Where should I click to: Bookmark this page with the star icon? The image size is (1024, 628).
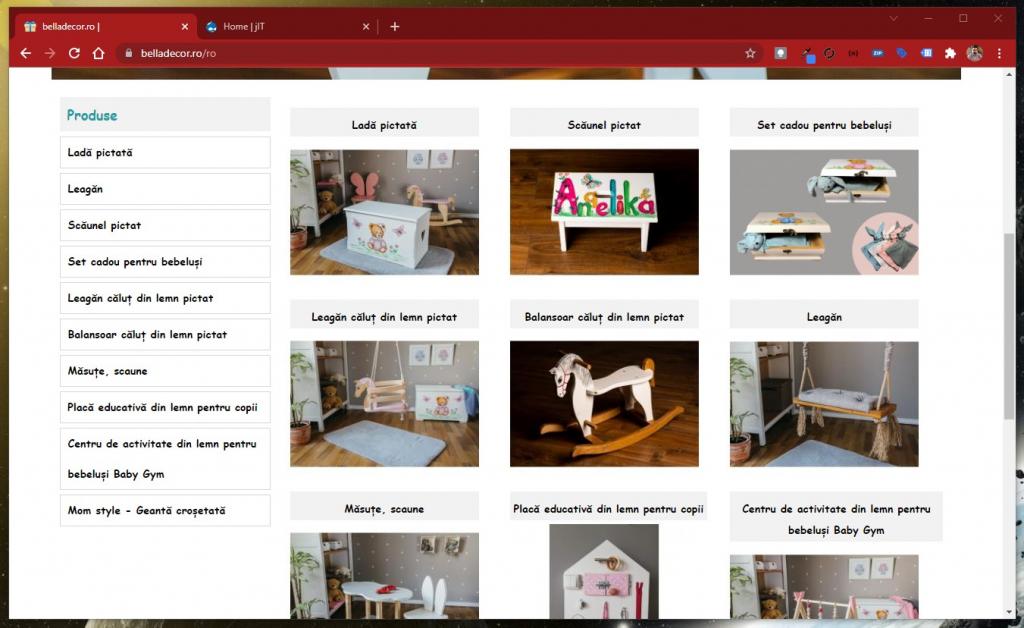point(750,53)
